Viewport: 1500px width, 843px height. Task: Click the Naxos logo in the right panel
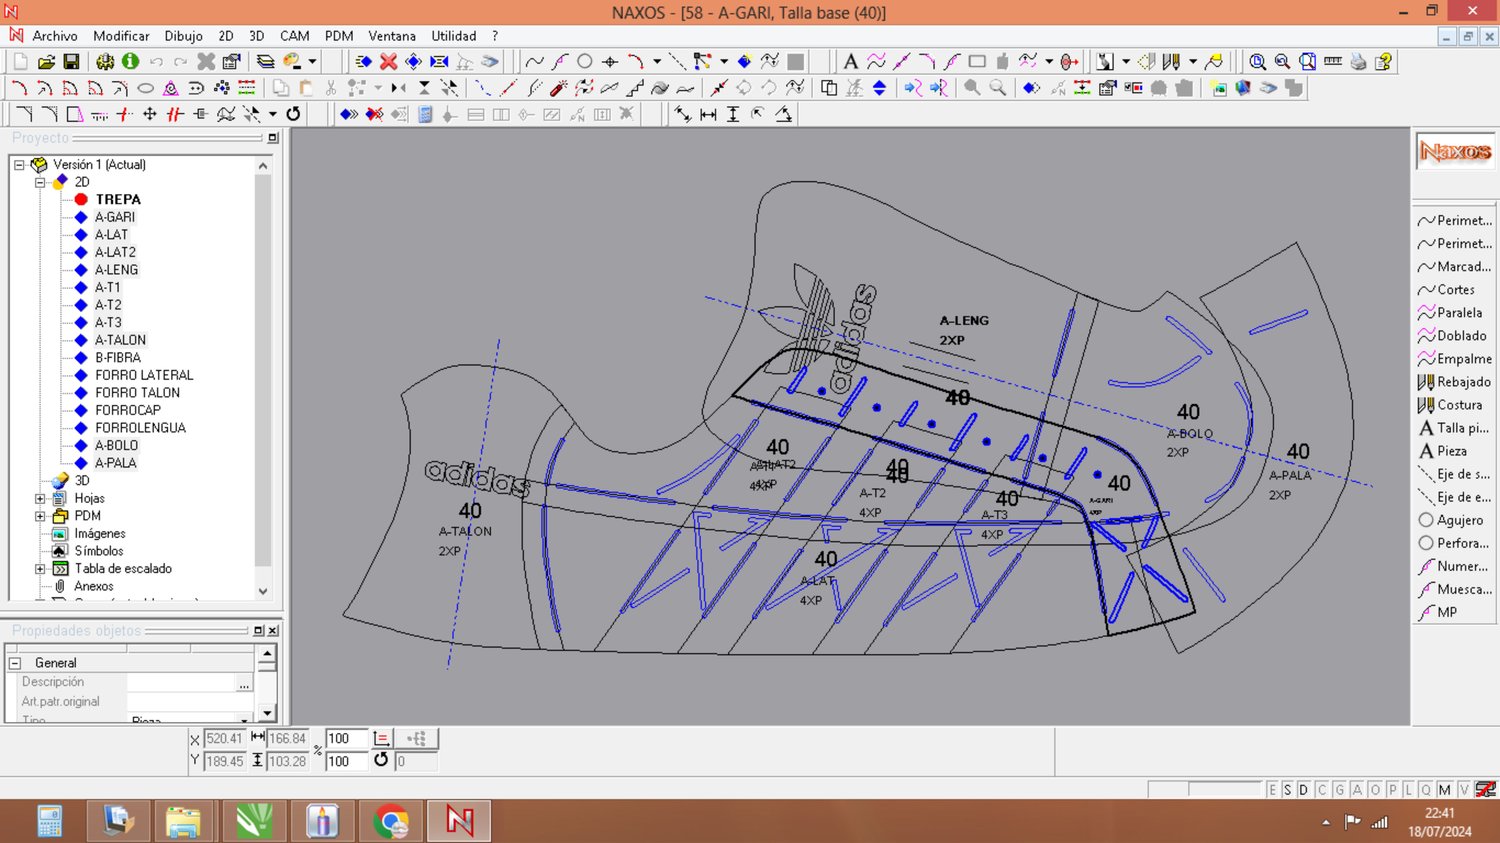pos(1455,152)
